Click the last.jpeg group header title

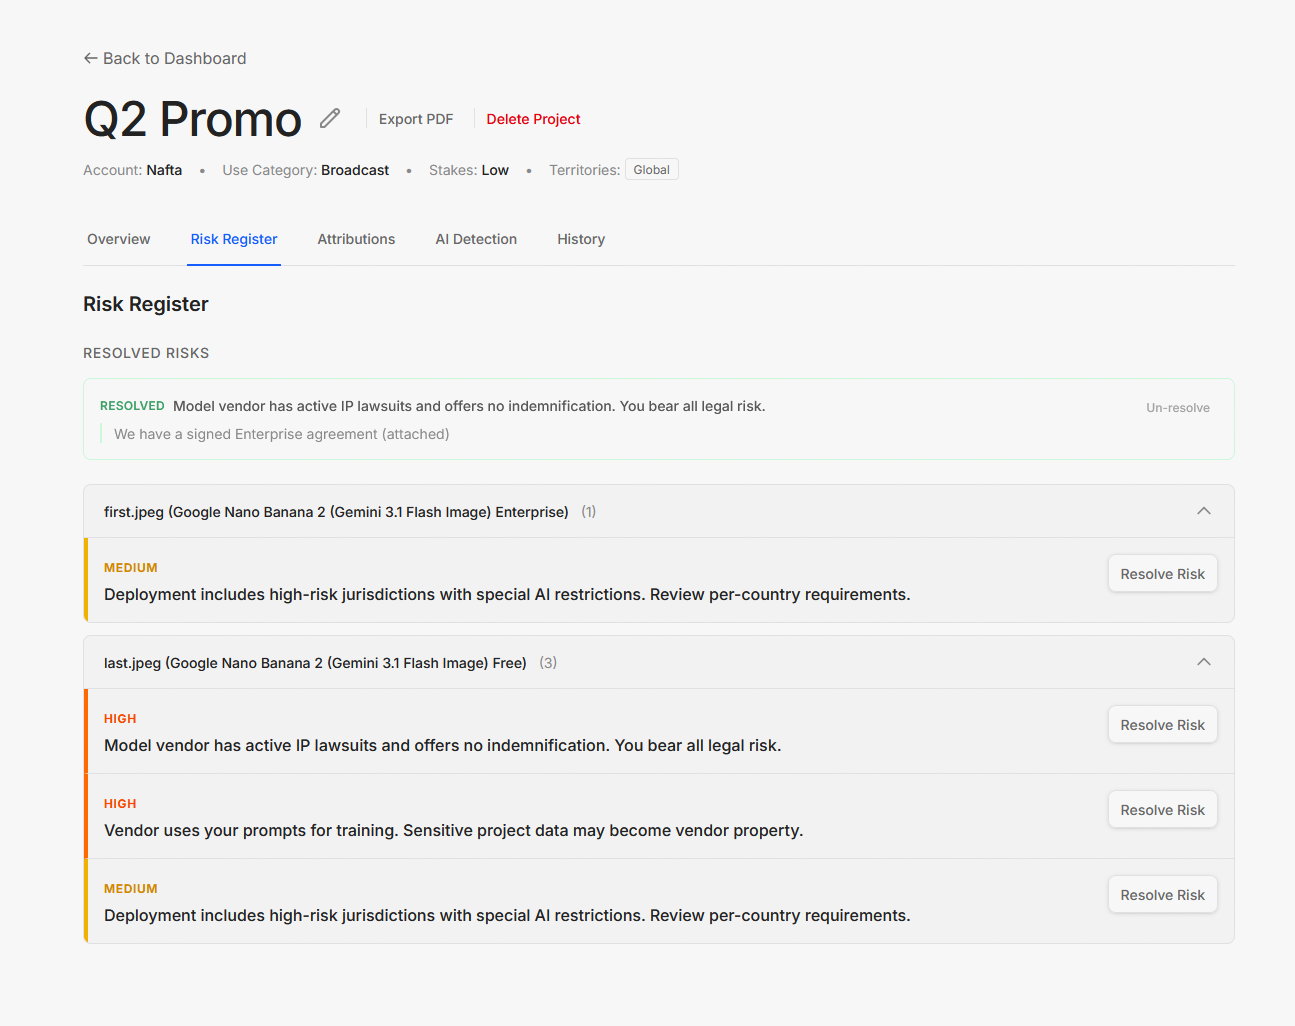(315, 663)
